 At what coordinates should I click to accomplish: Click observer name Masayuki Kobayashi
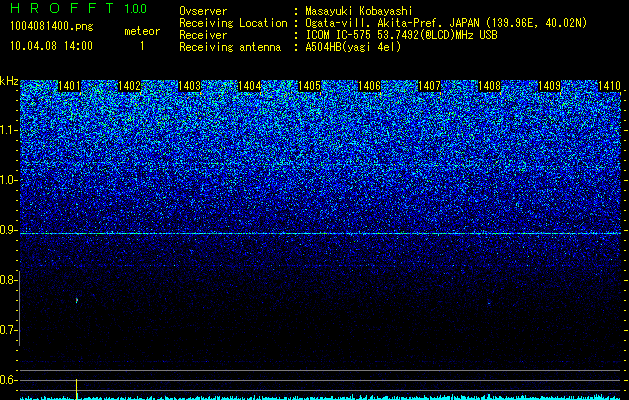point(359,11)
